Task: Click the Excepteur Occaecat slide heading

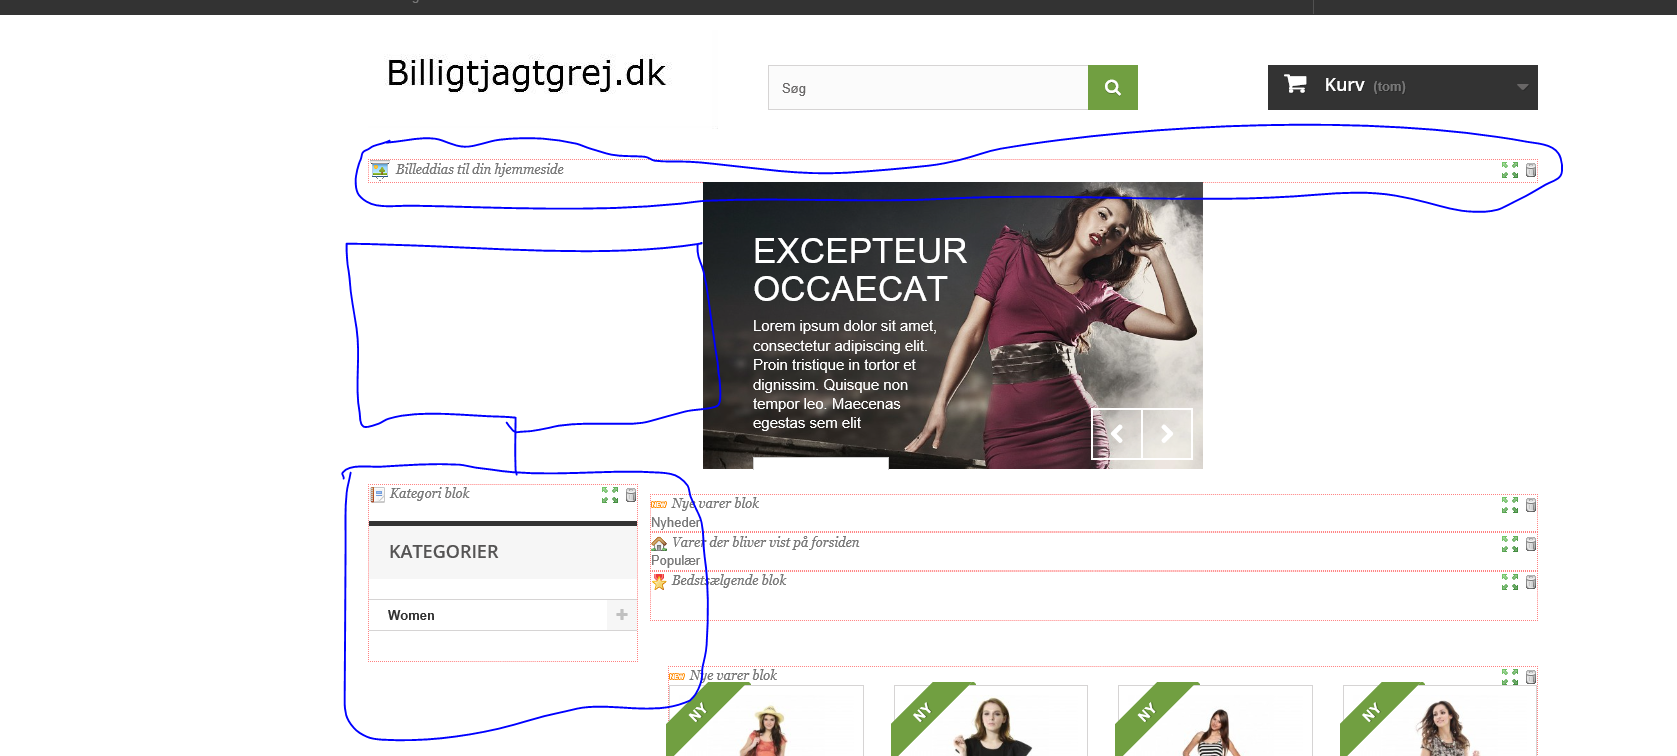Action: click(860, 269)
